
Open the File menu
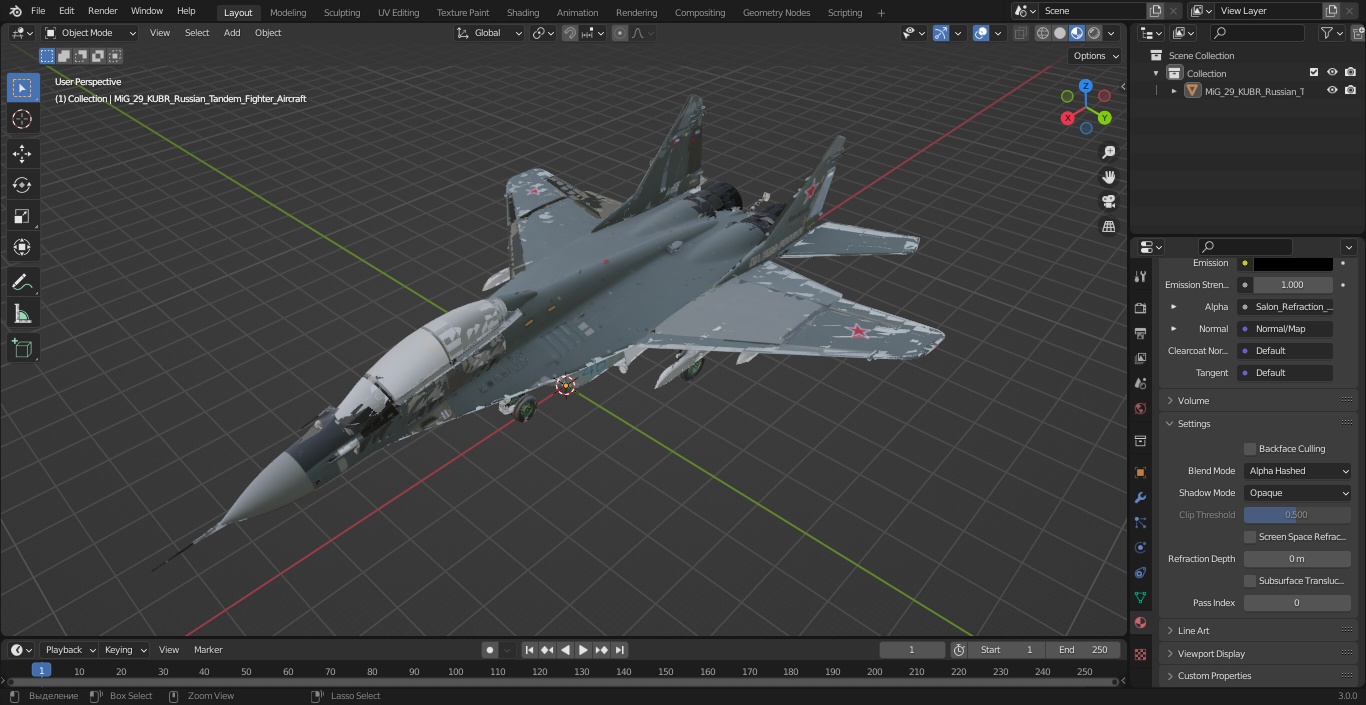[38, 11]
